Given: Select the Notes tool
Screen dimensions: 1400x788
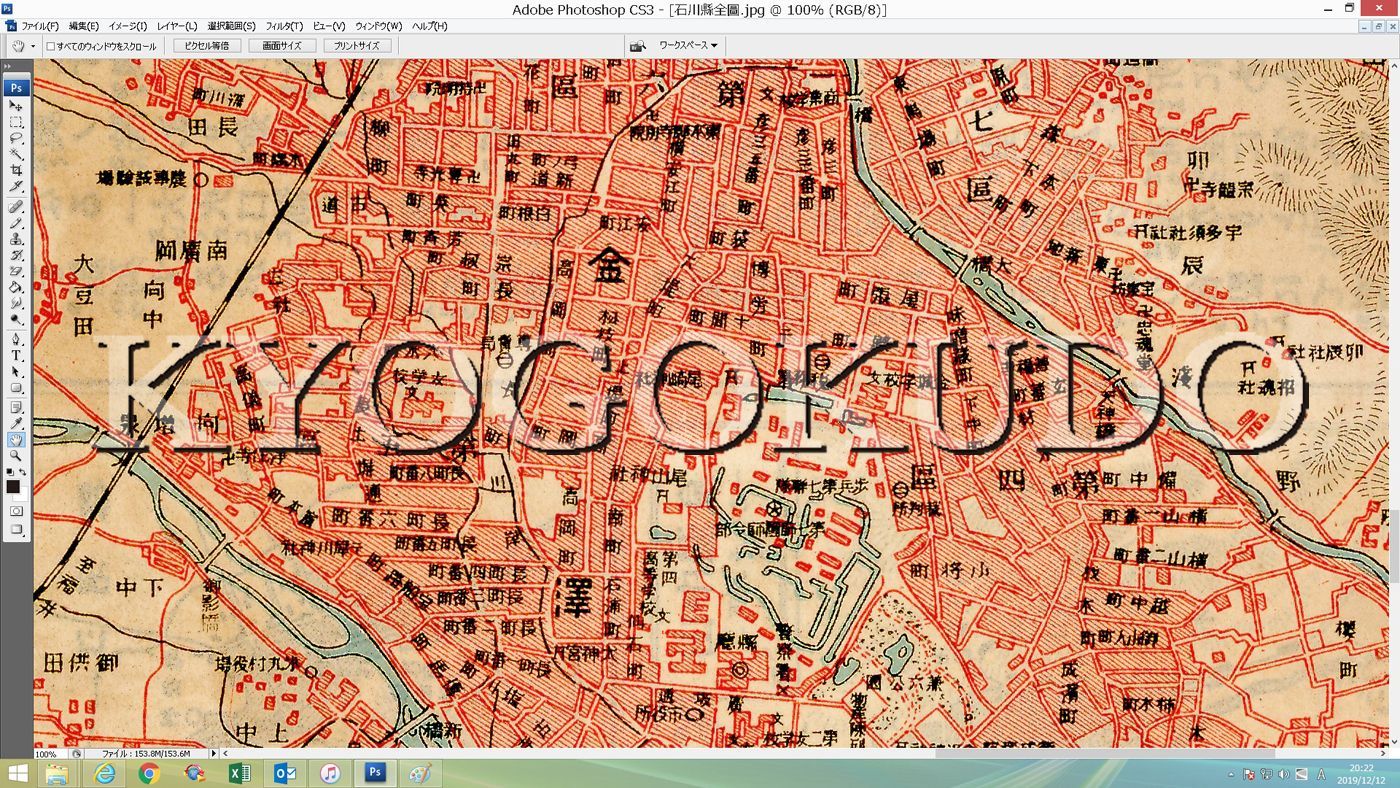Looking at the screenshot, I should pos(16,407).
